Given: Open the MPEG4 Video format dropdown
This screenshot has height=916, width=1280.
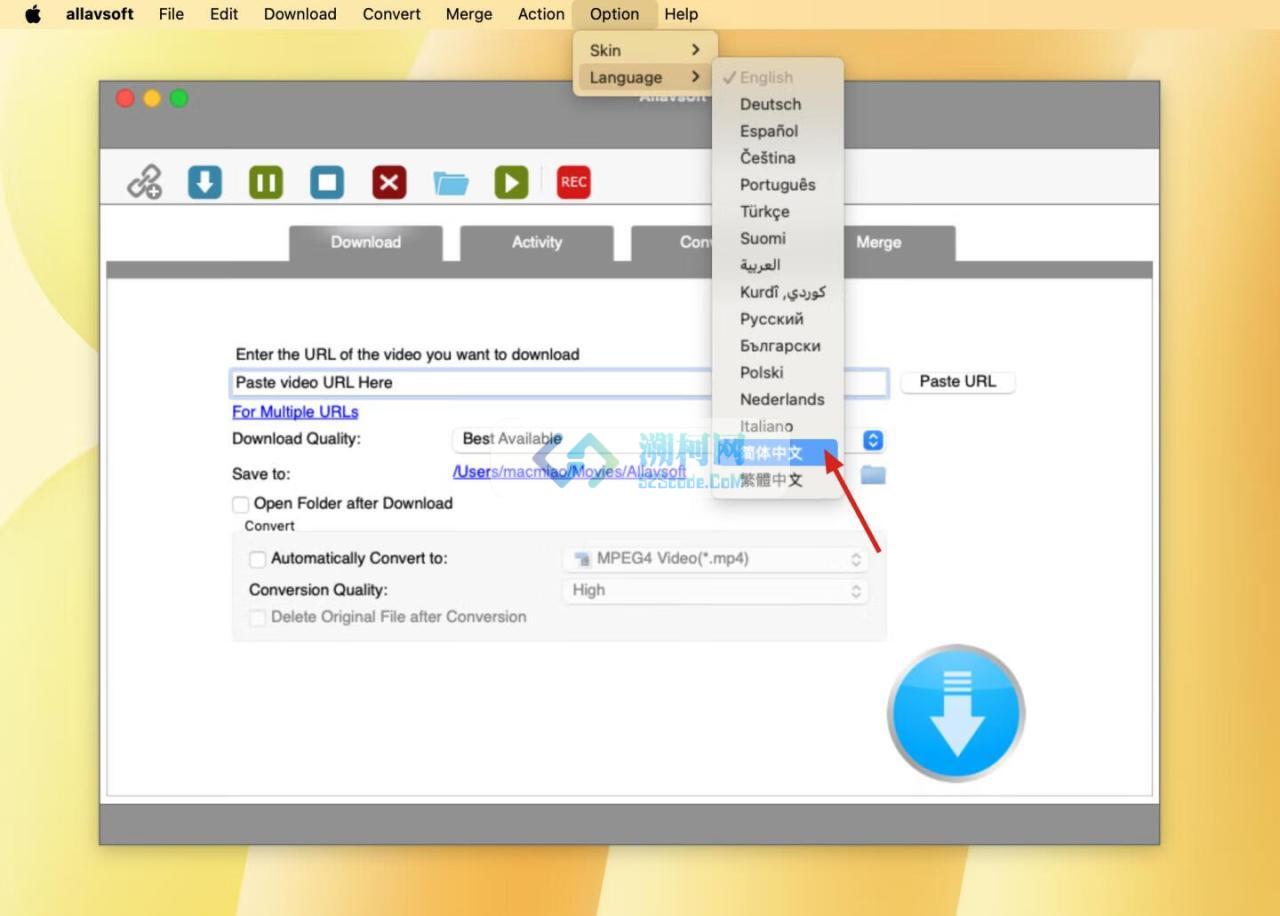Looking at the screenshot, I should (x=715, y=559).
